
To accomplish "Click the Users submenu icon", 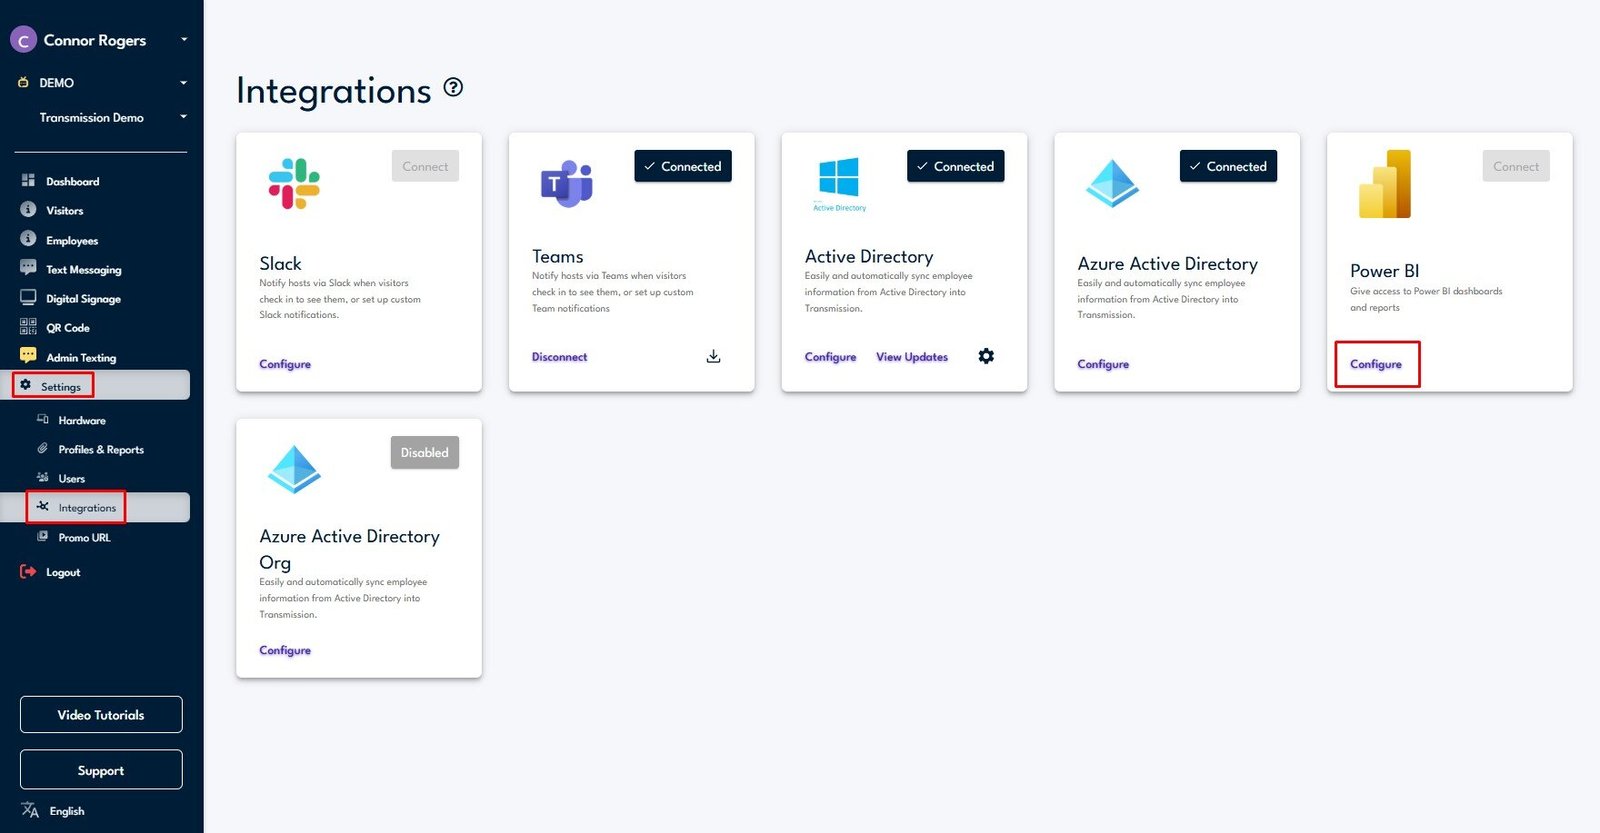I will 43,477.
